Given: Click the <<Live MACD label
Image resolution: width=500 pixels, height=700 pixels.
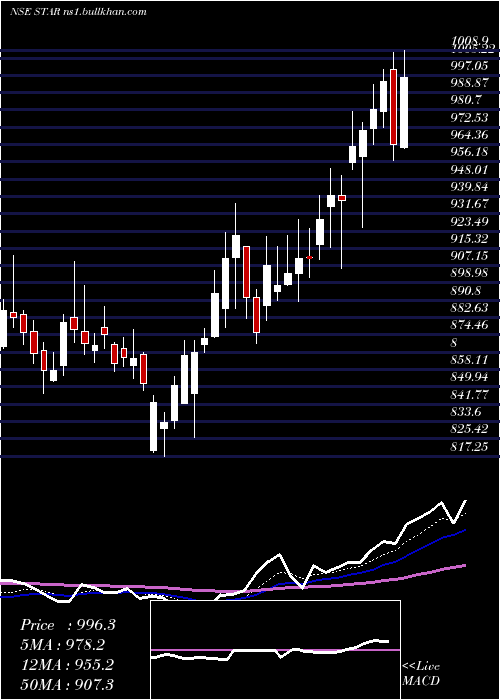Looking at the screenshot, I should click(421, 674).
